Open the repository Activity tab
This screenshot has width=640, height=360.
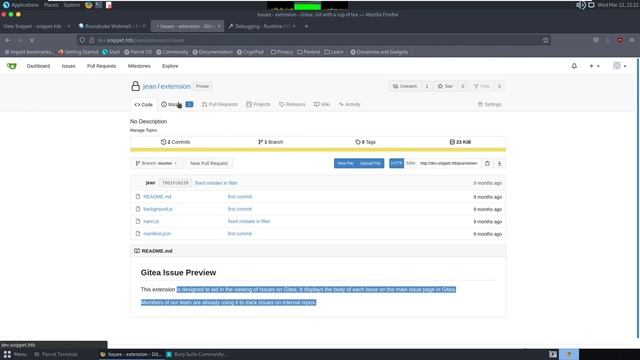(x=349, y=104)
